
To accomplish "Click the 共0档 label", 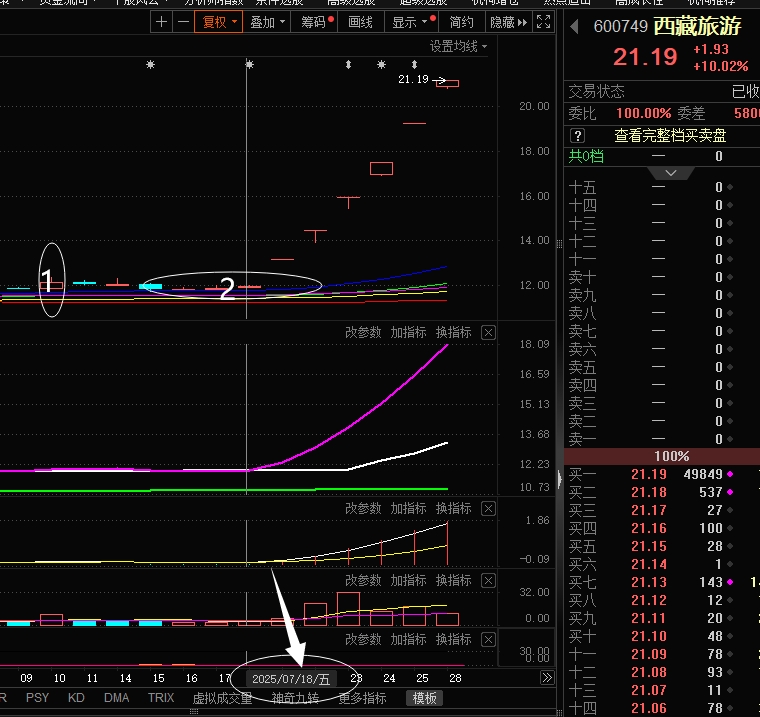I will [586, 156].
